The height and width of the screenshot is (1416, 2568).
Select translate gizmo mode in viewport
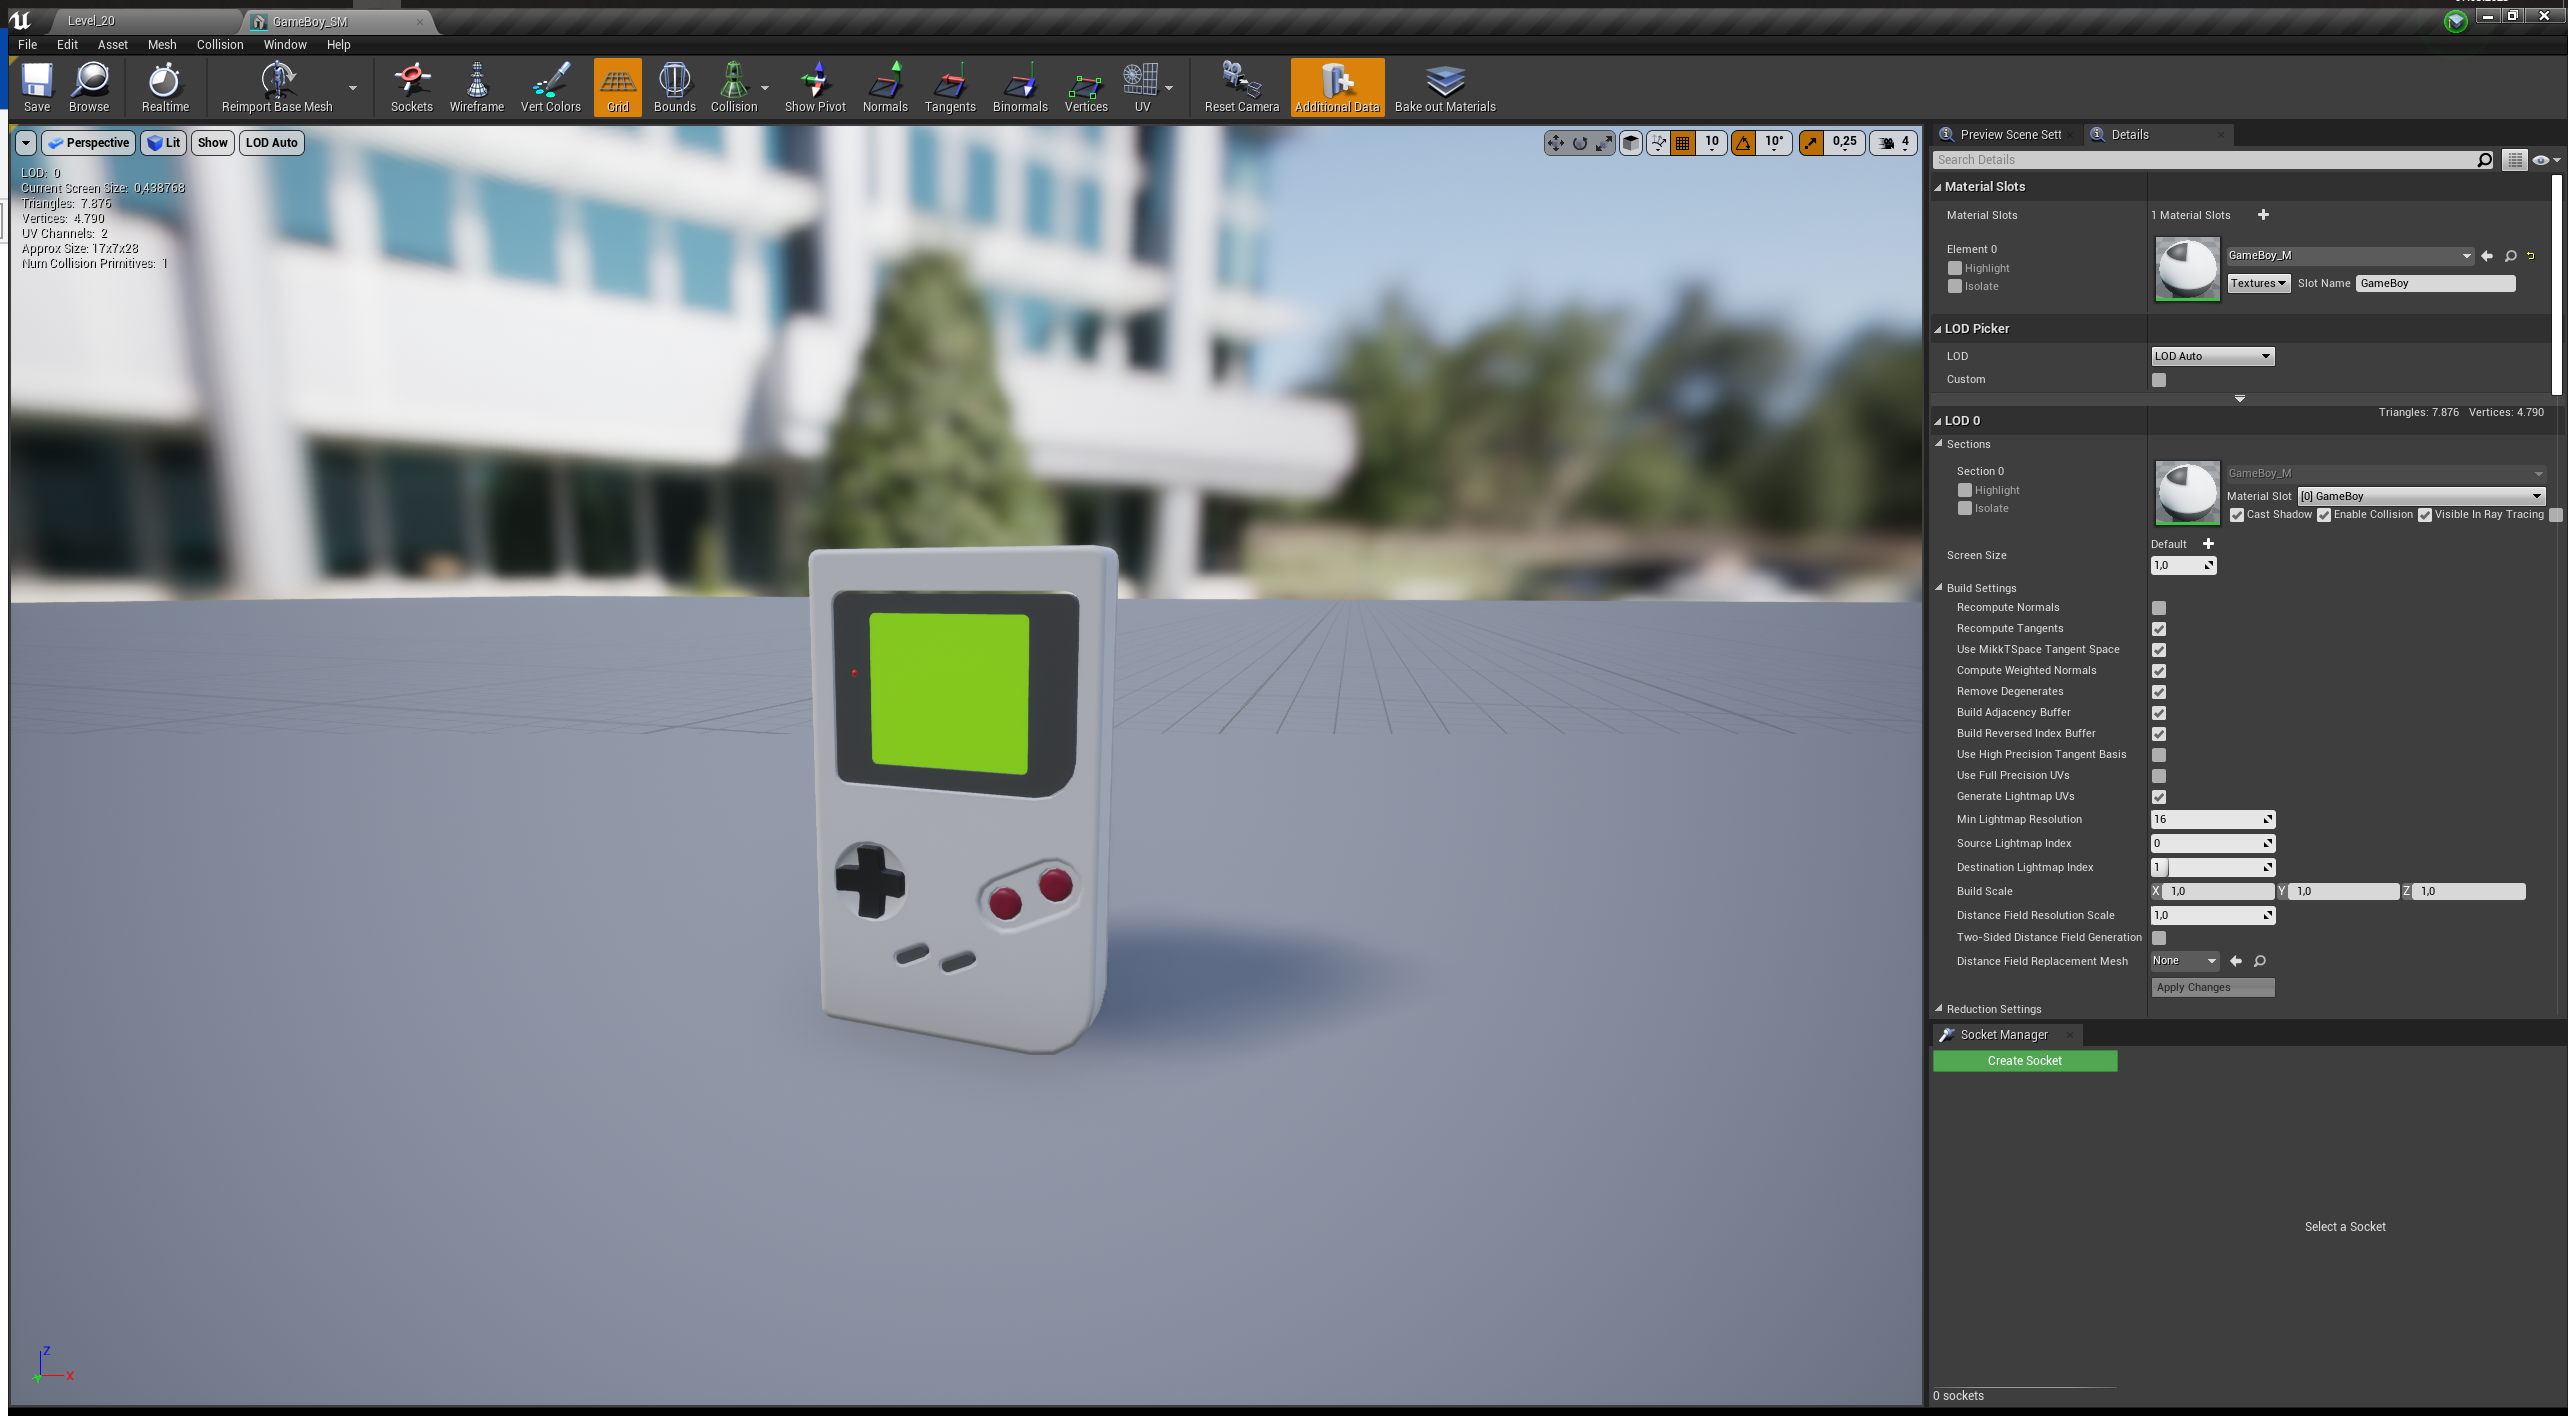1555,143
